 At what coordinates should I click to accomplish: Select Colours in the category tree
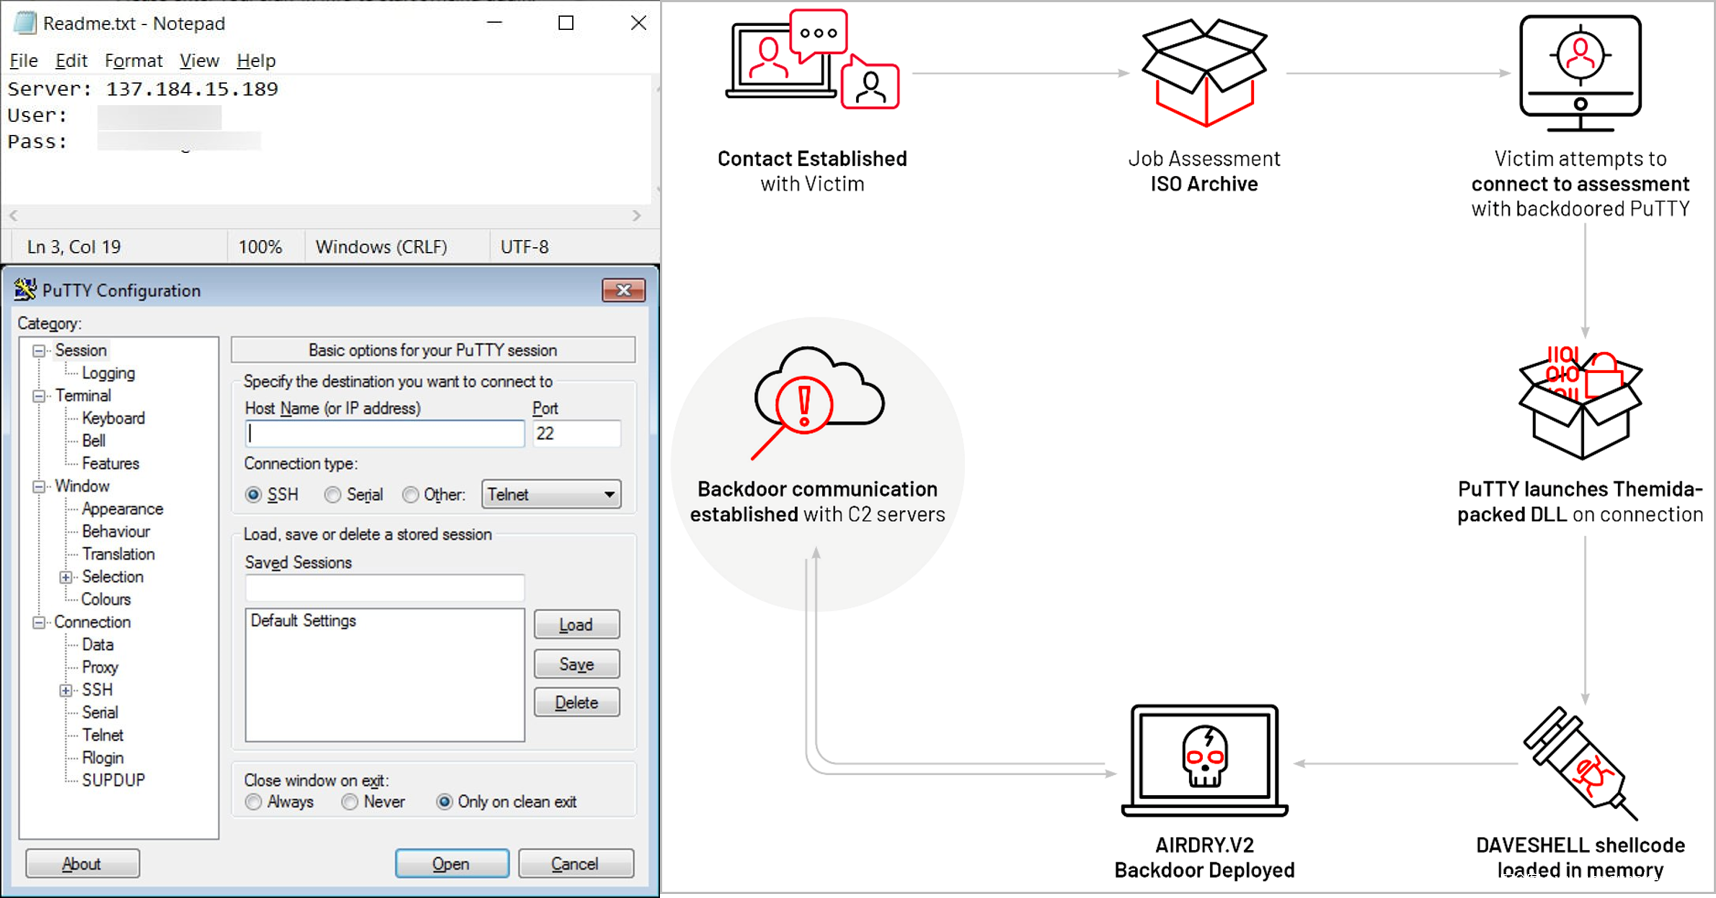pos(106,600)
